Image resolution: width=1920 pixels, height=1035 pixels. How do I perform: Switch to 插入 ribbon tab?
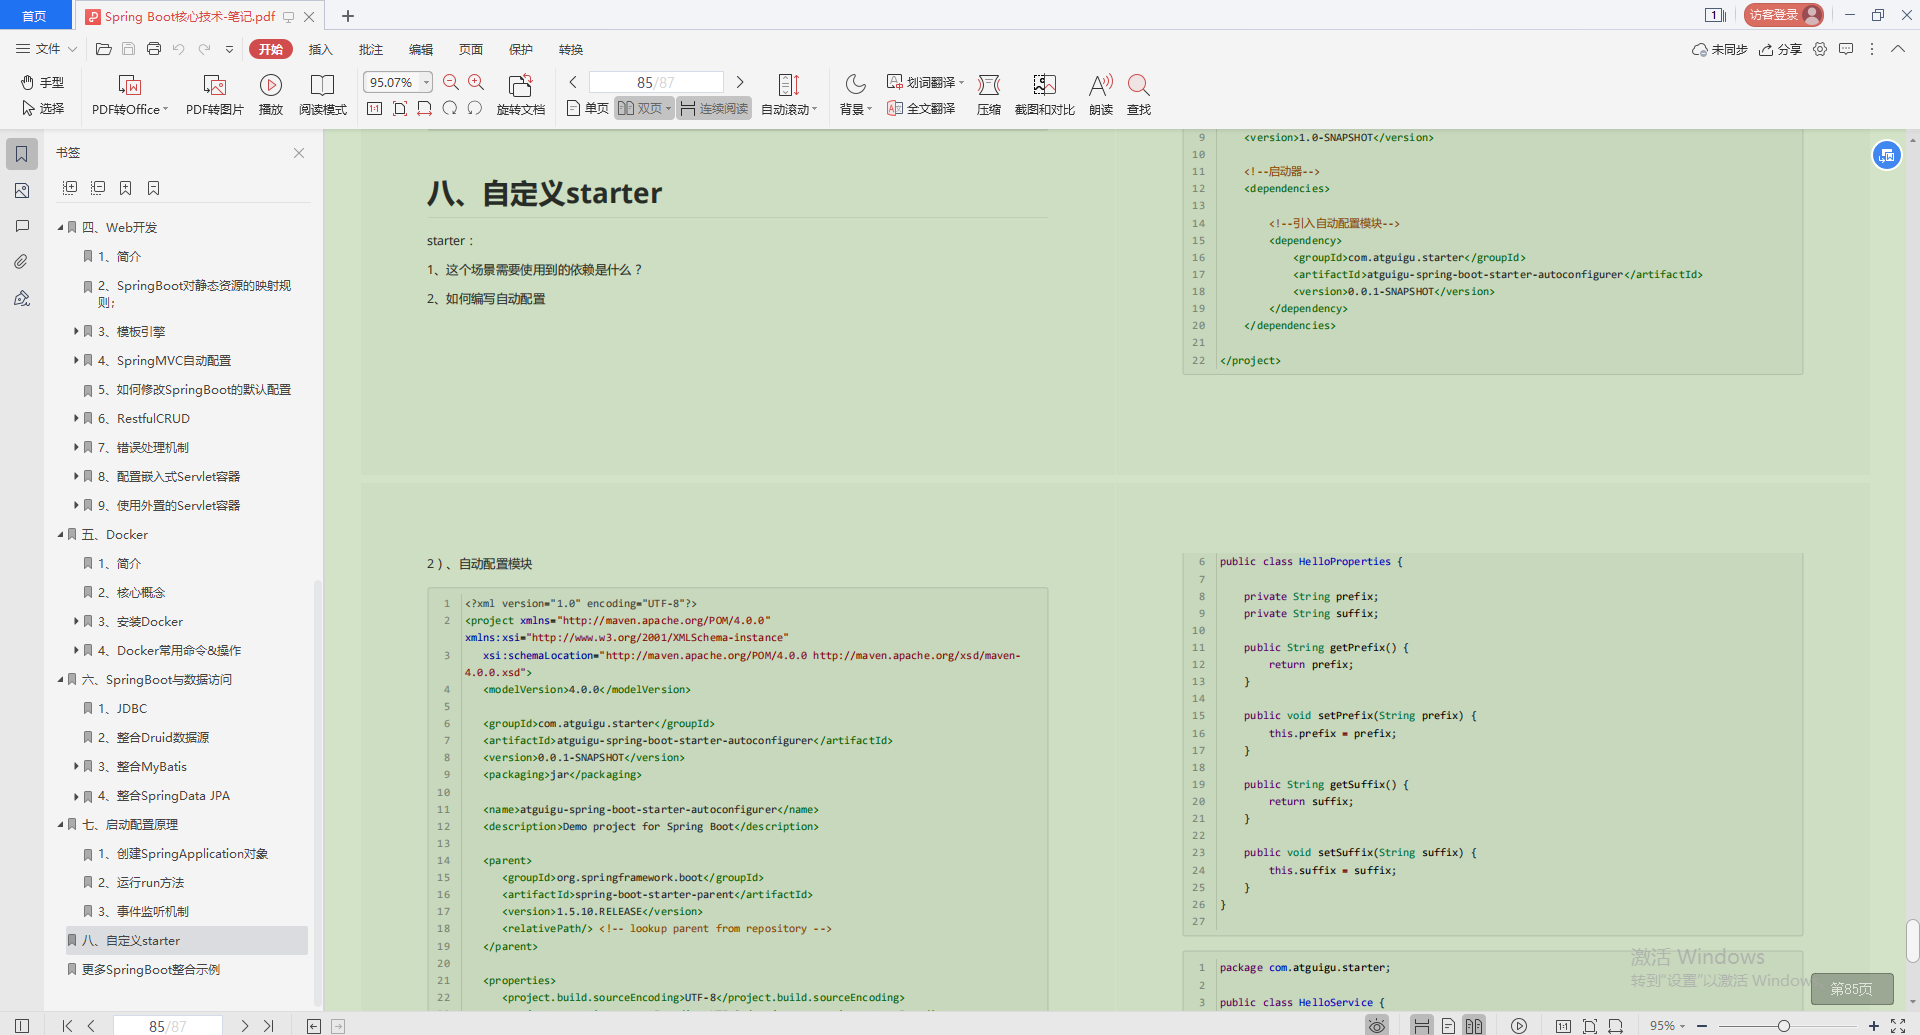(320, 49)
